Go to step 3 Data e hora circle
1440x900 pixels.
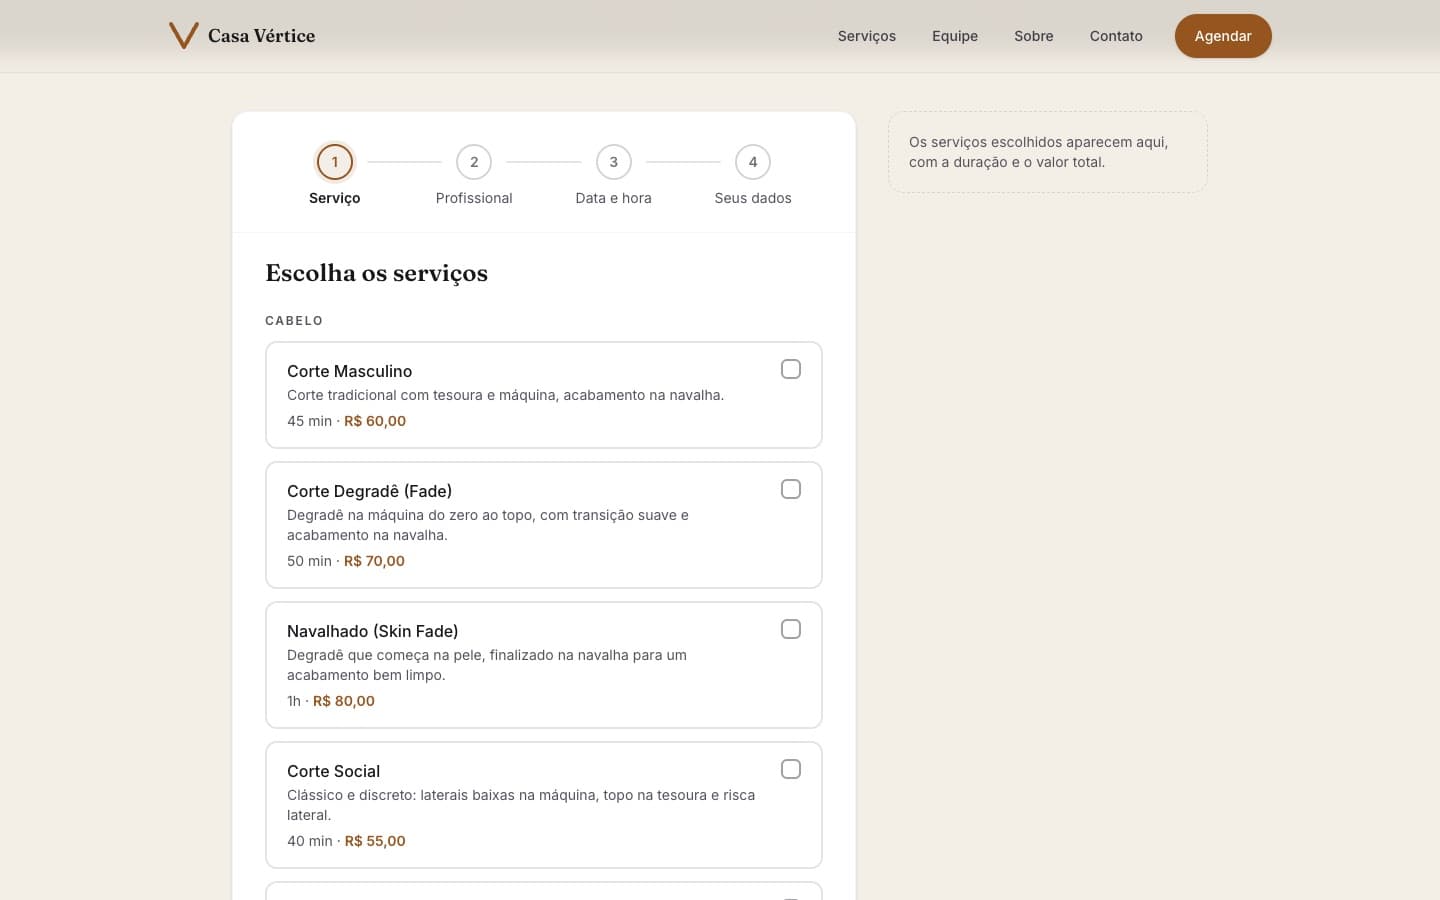[x=614, y=162]
